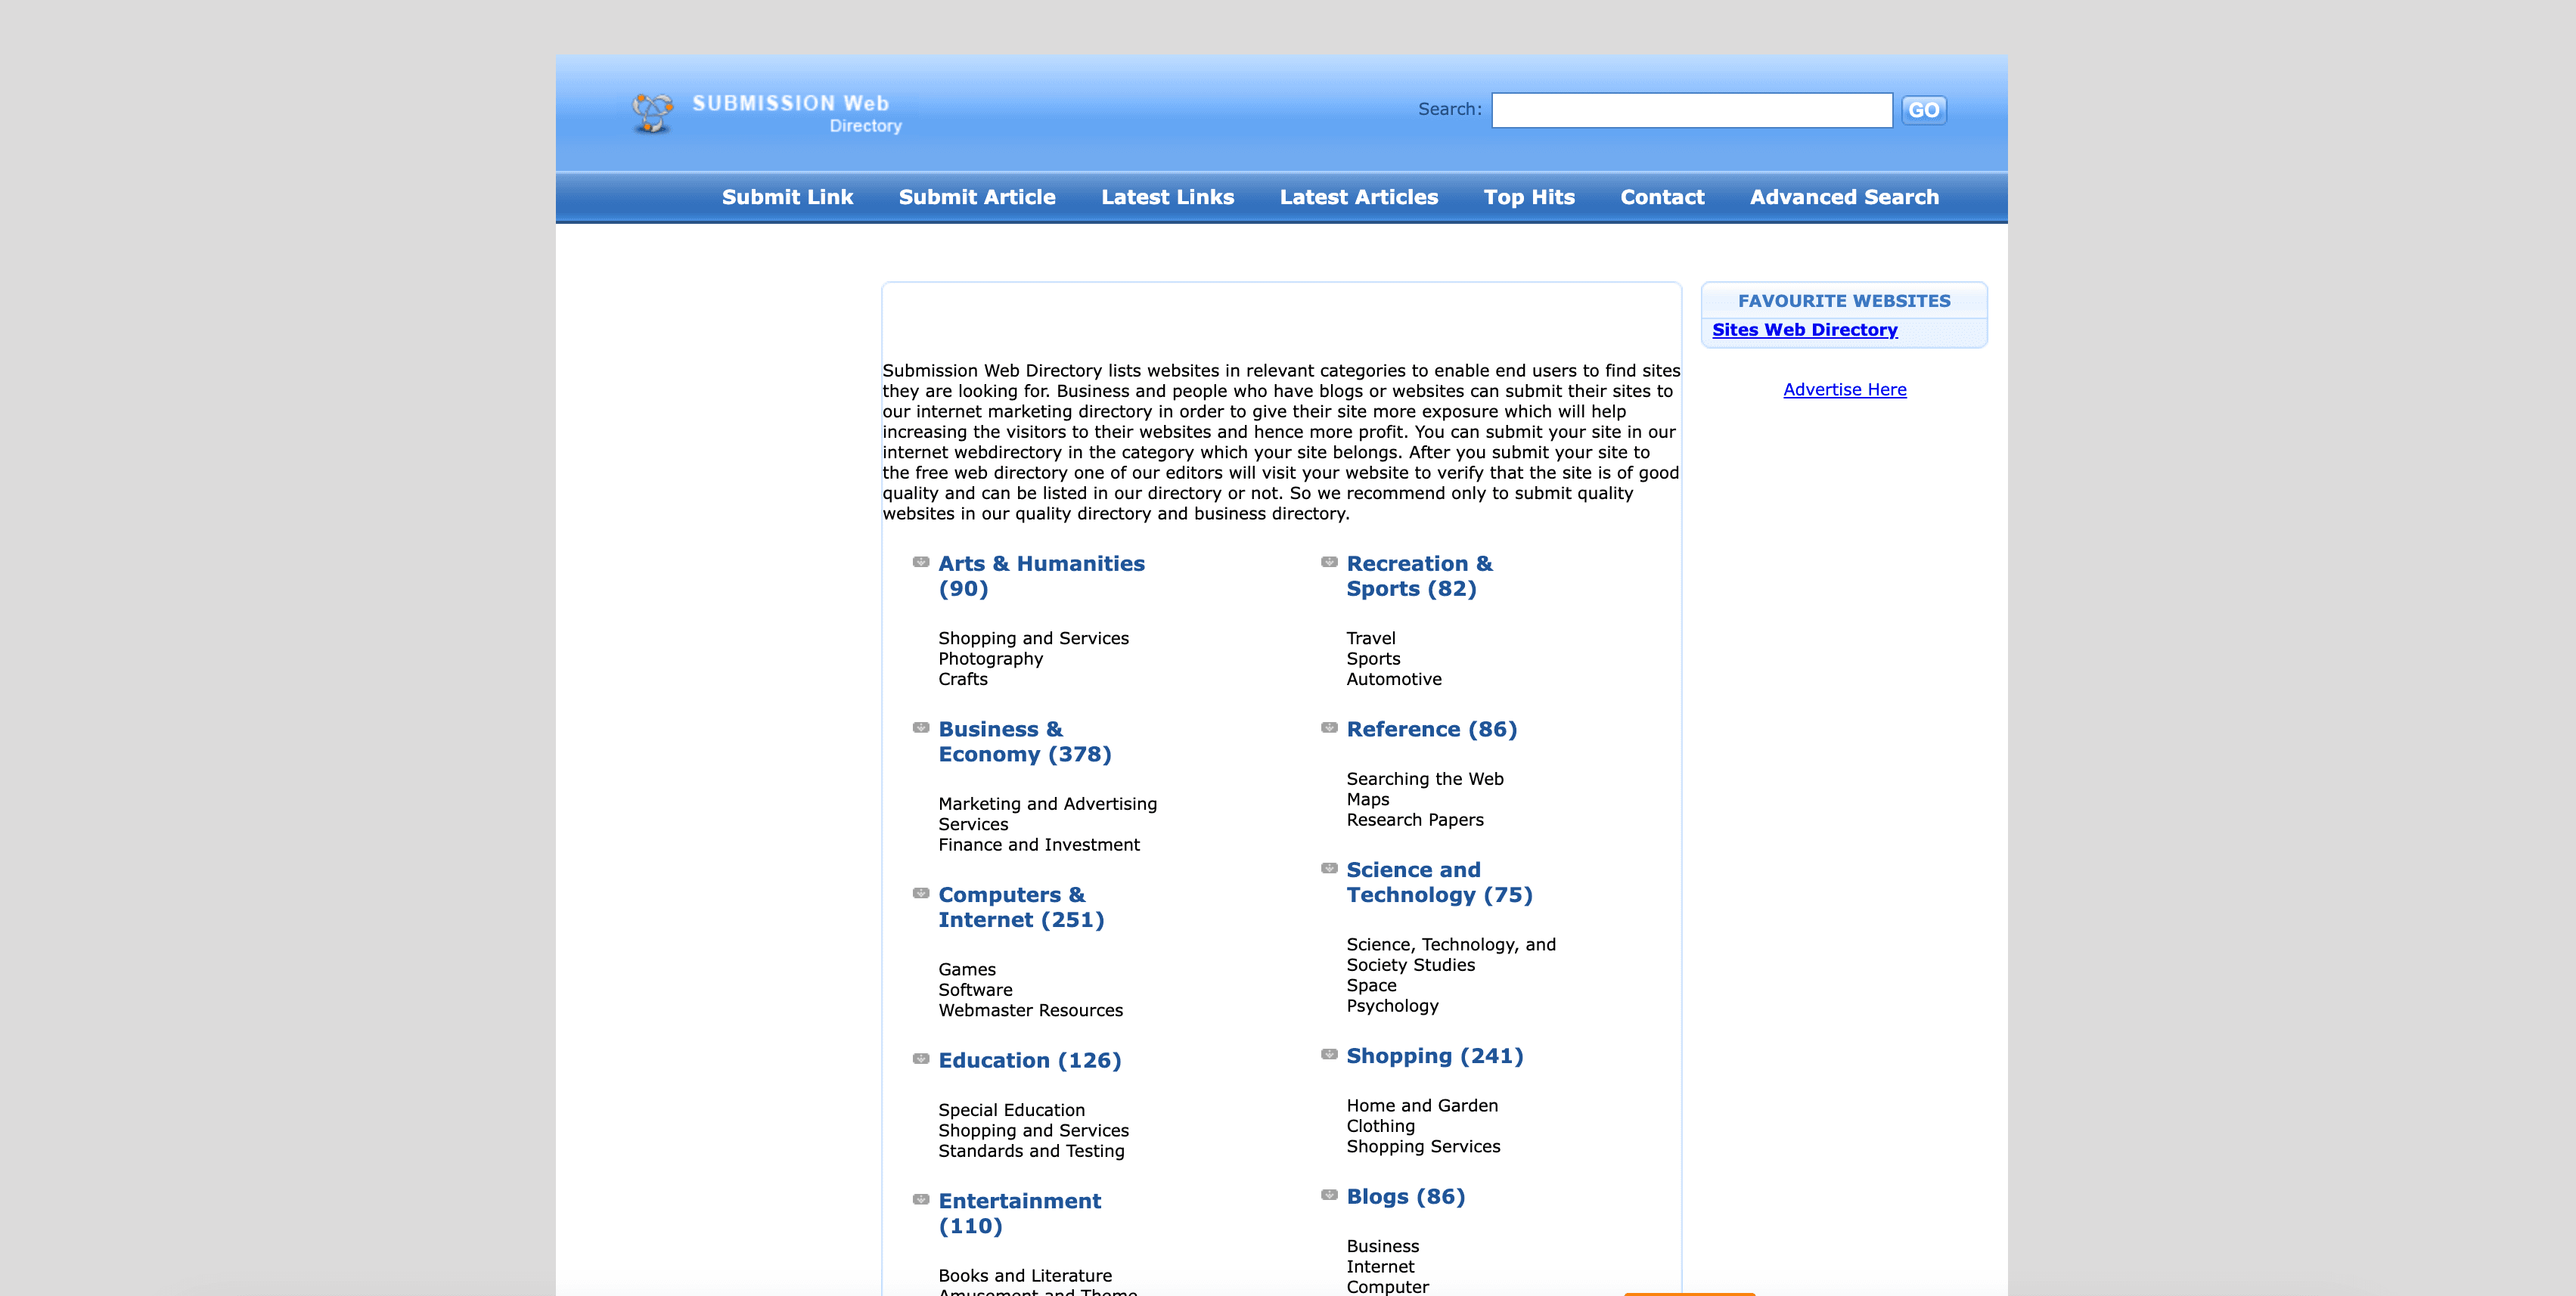Image resolution: width=2576 pixels, height=1296 pixels.
Task: Open Education (126) category
Action: pyautogui.click(x=1029, y=1060)
